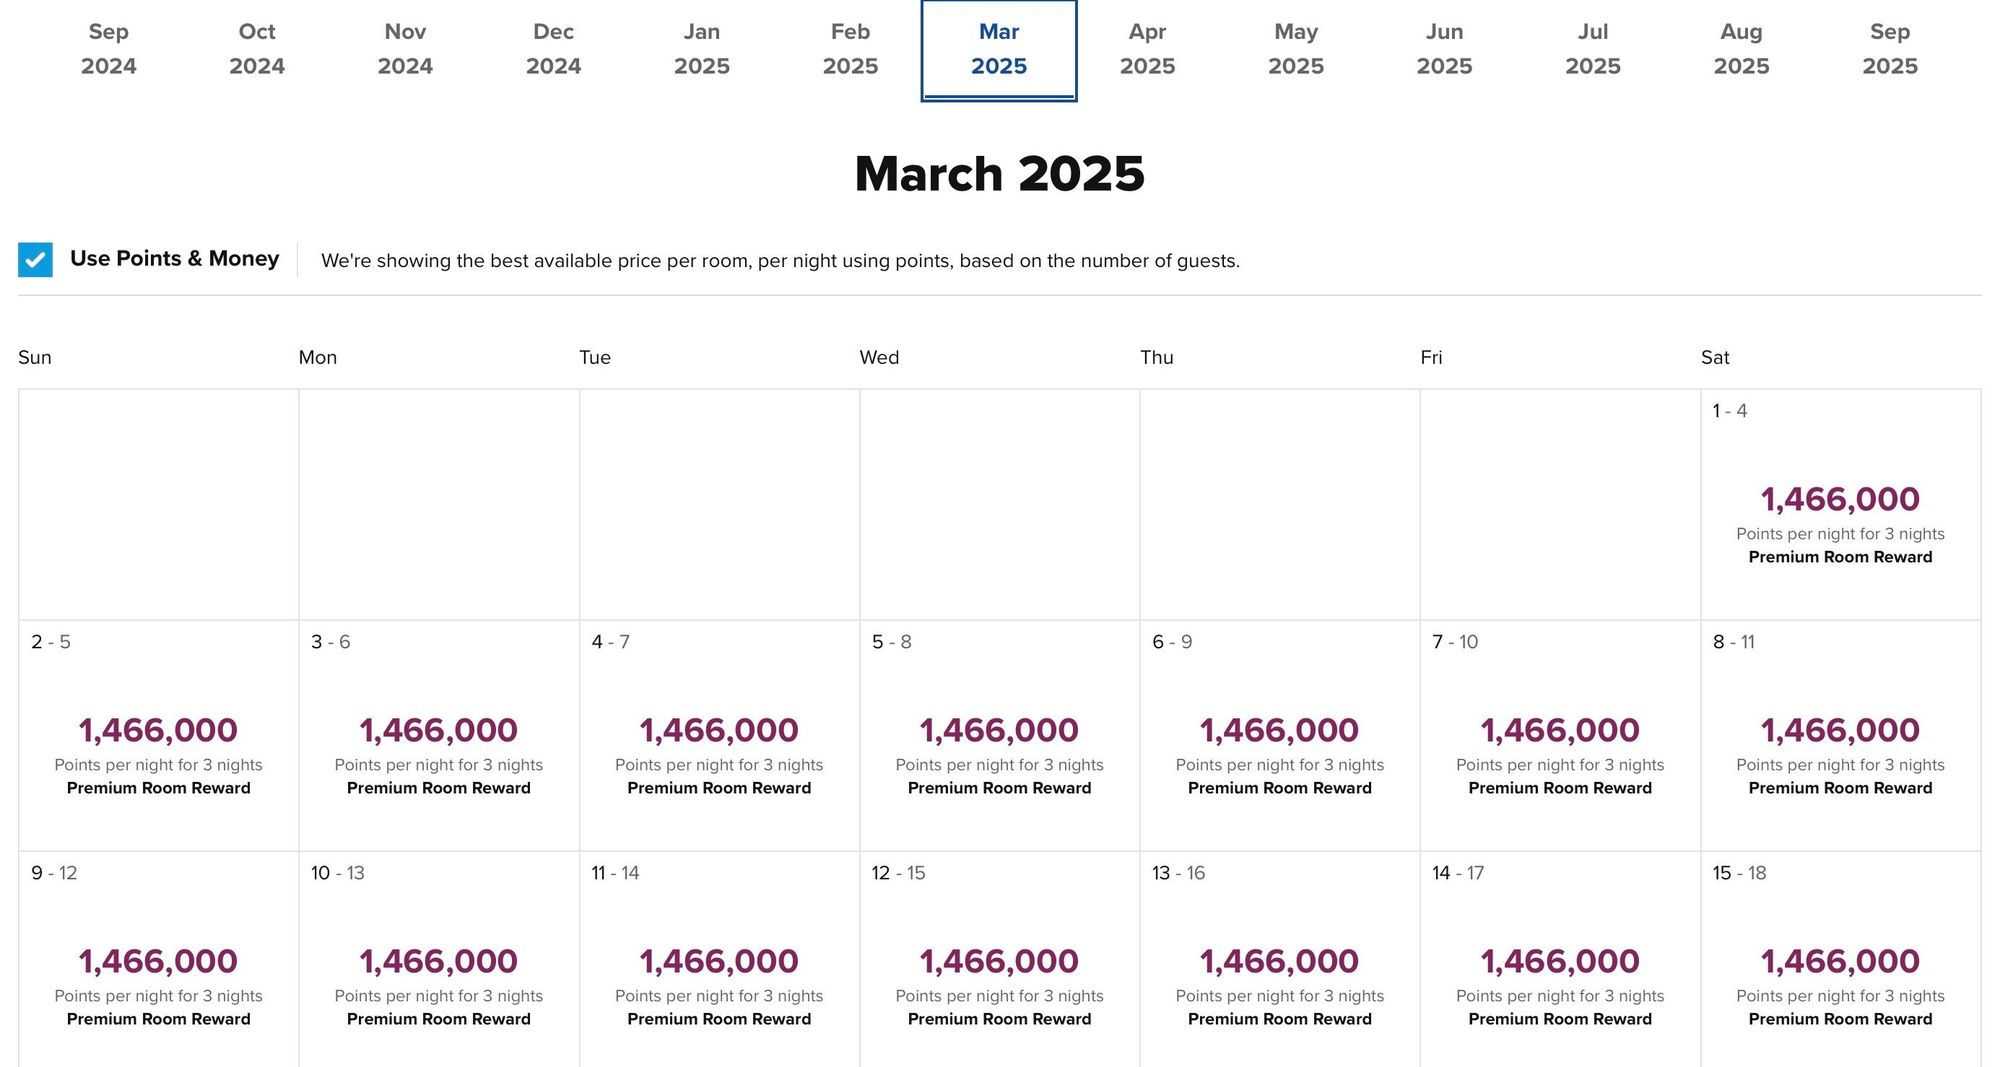Image resolution: width=2000 pixels, height=1067 pixels.
Task: View the Jun 2025 month tab
Action: pos(1444,49)
